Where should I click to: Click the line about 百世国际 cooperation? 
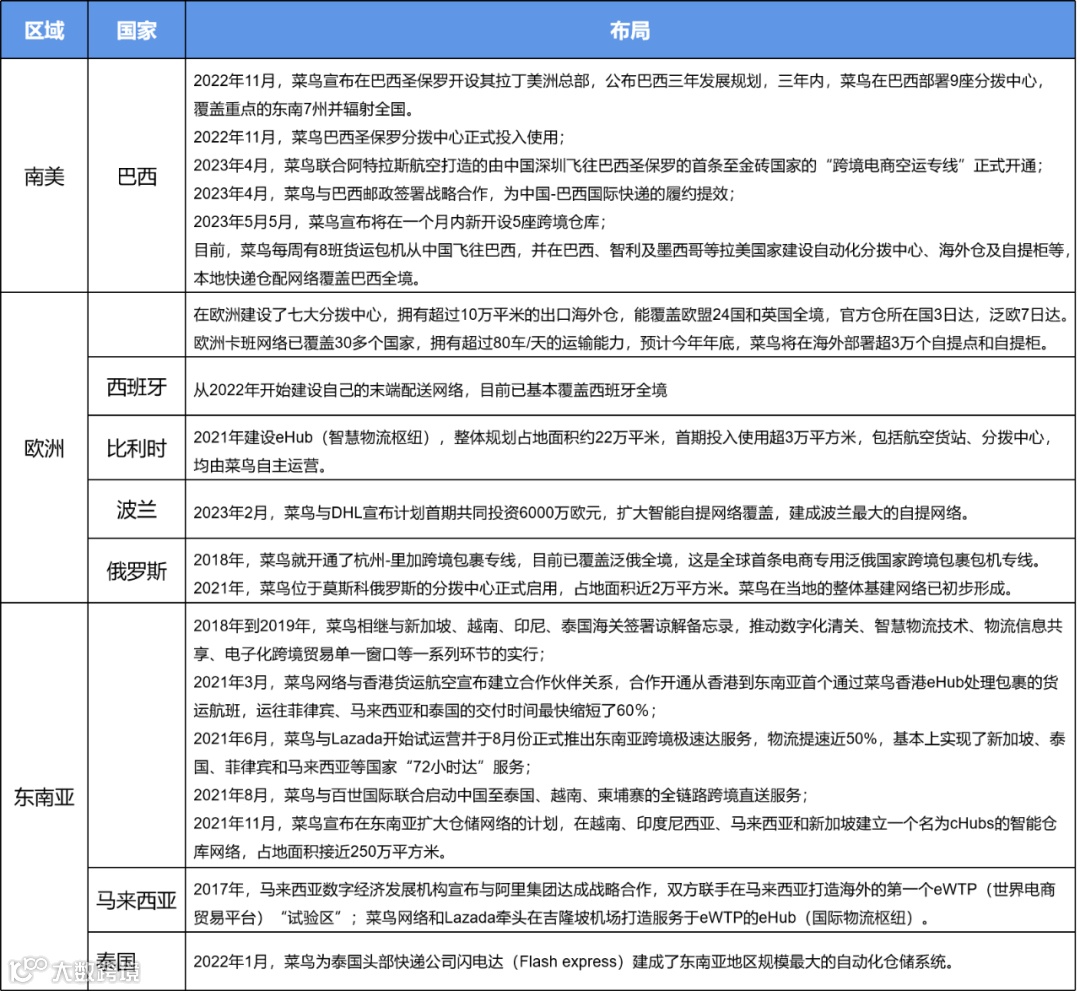[x=501, y=795]
